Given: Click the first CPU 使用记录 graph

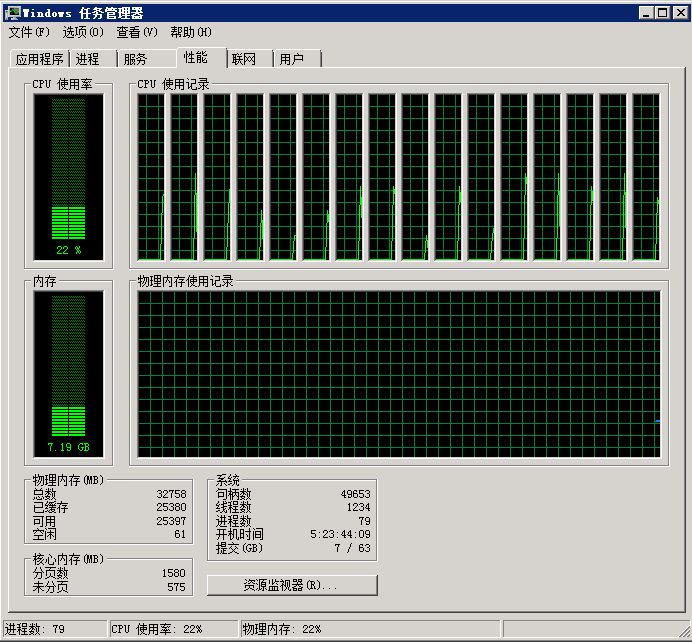Looking at the screenshot, I should (150, 177).
